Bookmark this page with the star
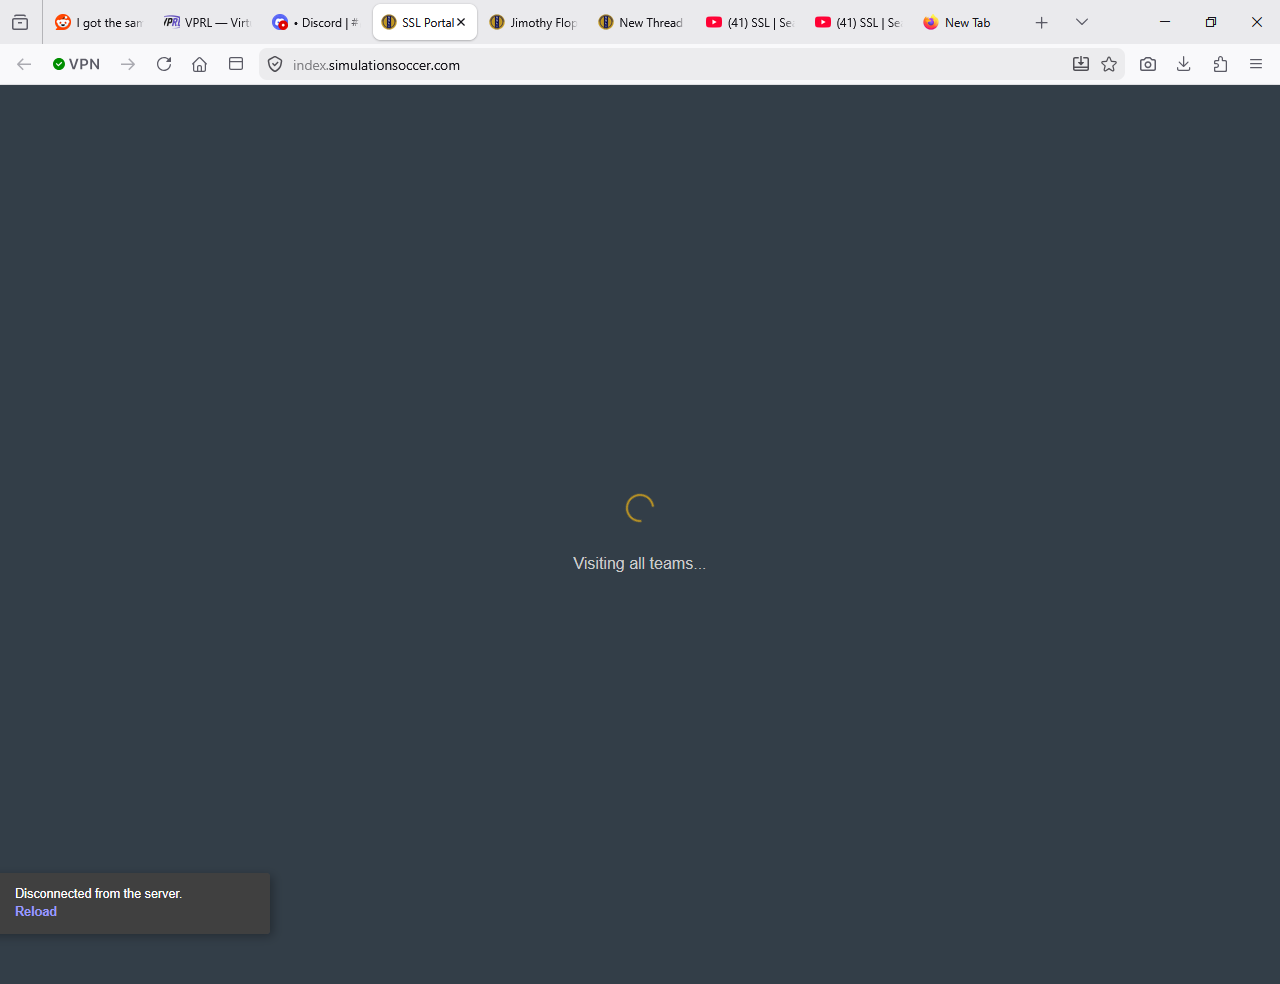Viewport: 1280px width, 984px height. point(1109,64)
